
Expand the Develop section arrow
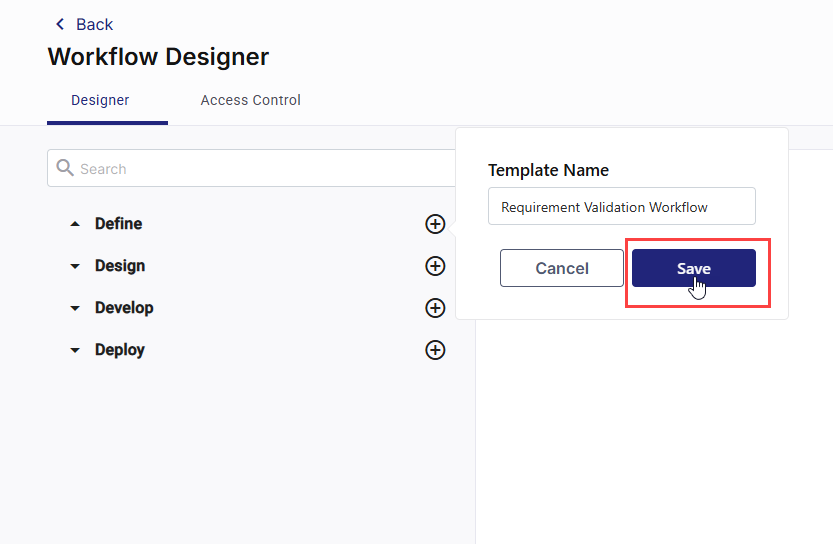[75, 308]
